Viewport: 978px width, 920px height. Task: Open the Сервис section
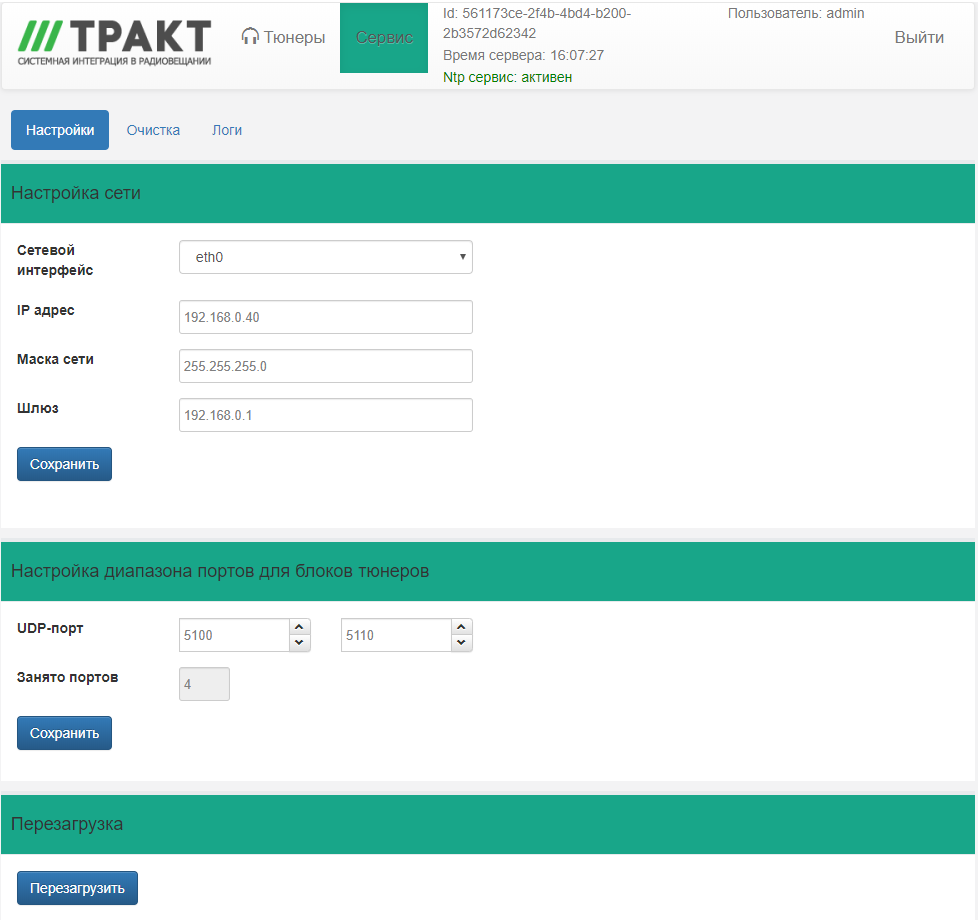[384, 37]
